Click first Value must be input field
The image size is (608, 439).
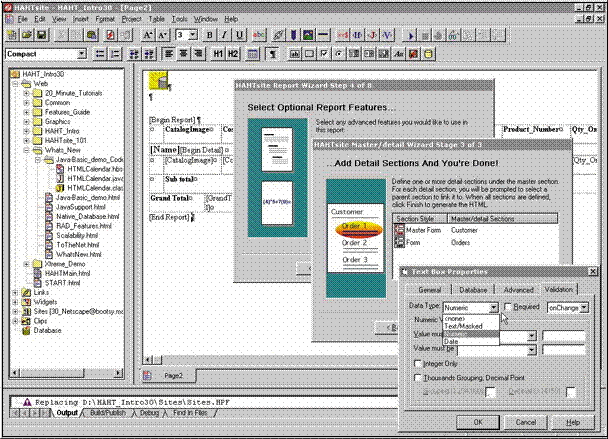coord(563,336)
